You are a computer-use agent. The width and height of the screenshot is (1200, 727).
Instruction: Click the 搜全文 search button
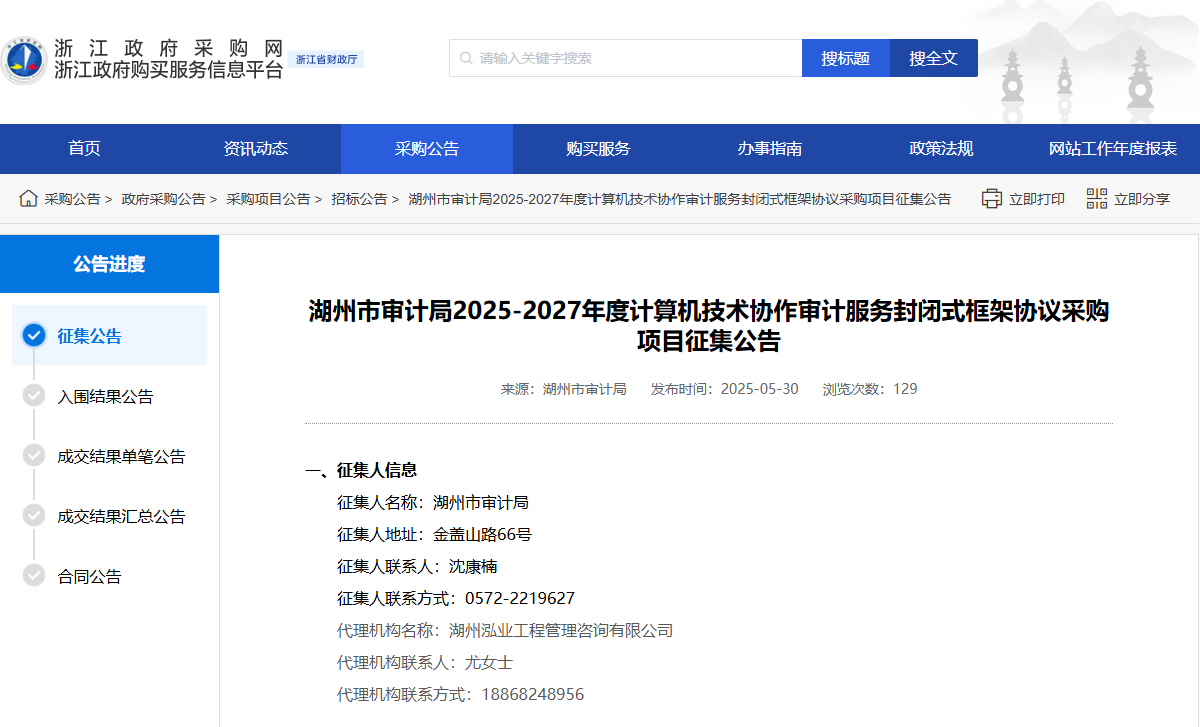[933, 57]
